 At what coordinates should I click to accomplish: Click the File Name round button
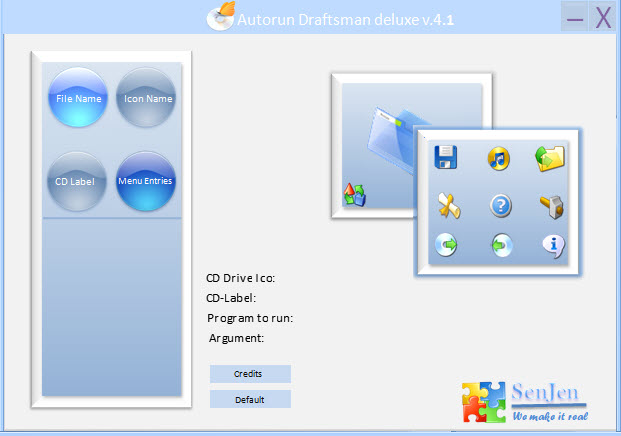coord(78,97)
